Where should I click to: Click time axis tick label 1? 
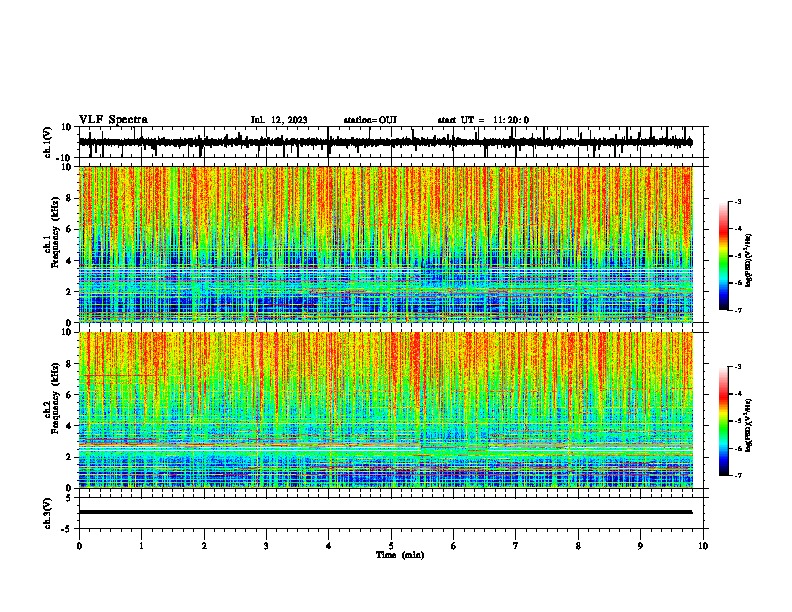(141, 546)
